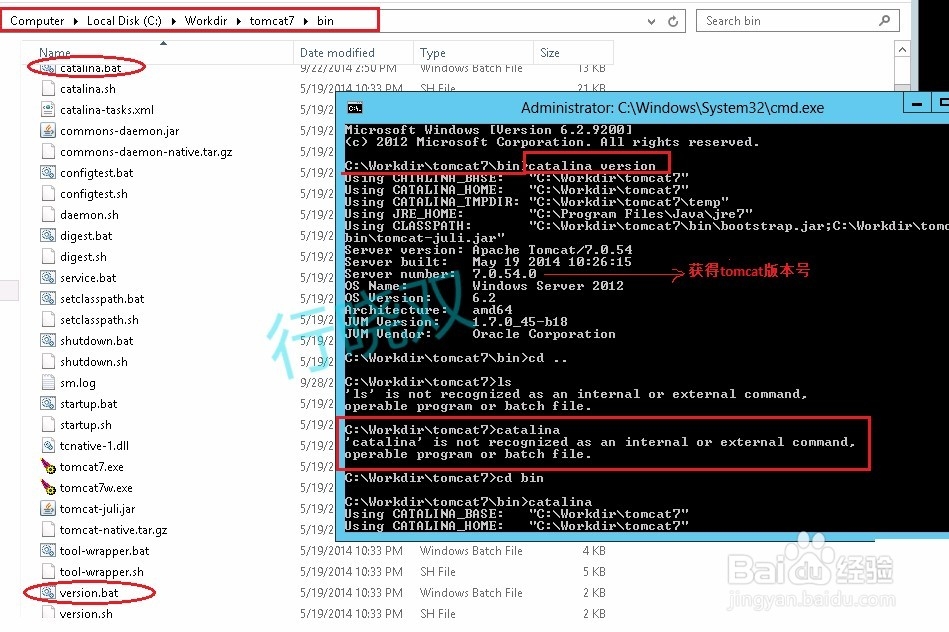Click the tomcat7.exe application icon
Image resolution: width=949 pixels, height=632 pixels.
coord(48,466)
